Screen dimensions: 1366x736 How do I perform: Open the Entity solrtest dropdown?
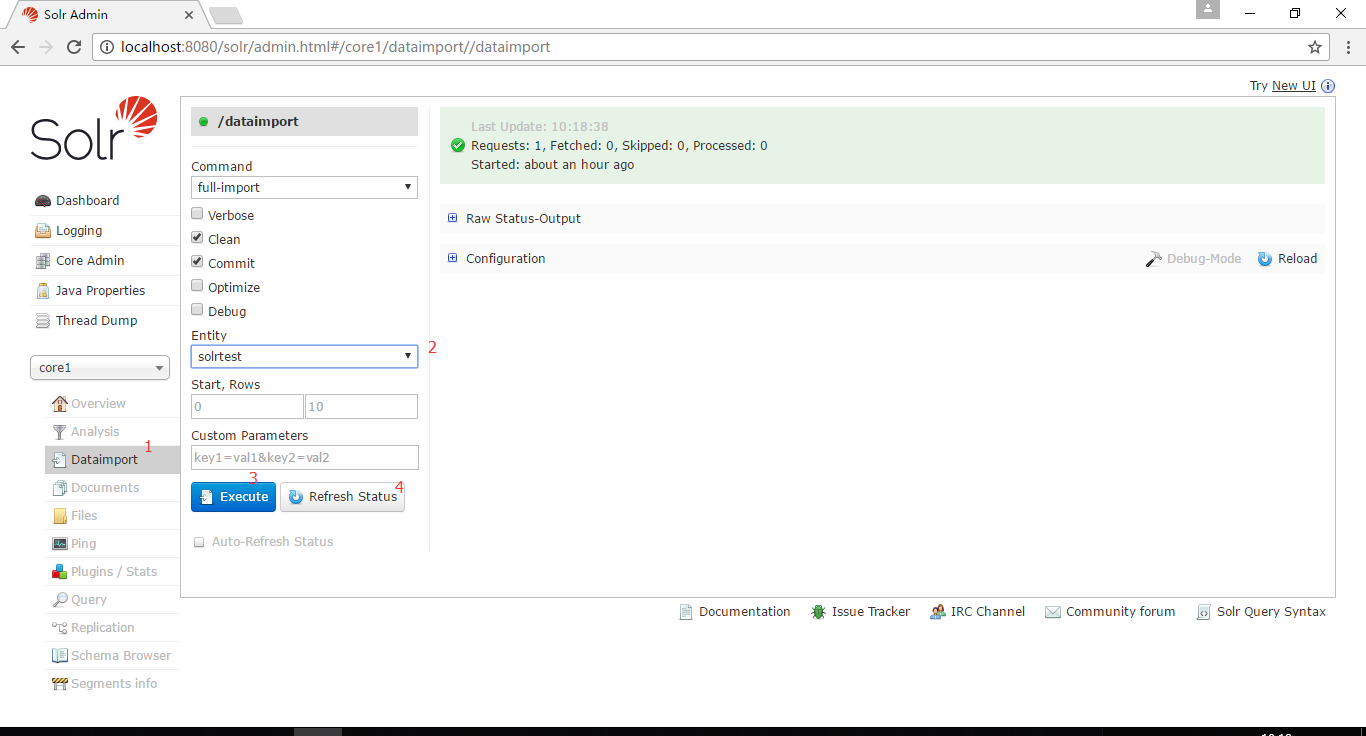304,356
